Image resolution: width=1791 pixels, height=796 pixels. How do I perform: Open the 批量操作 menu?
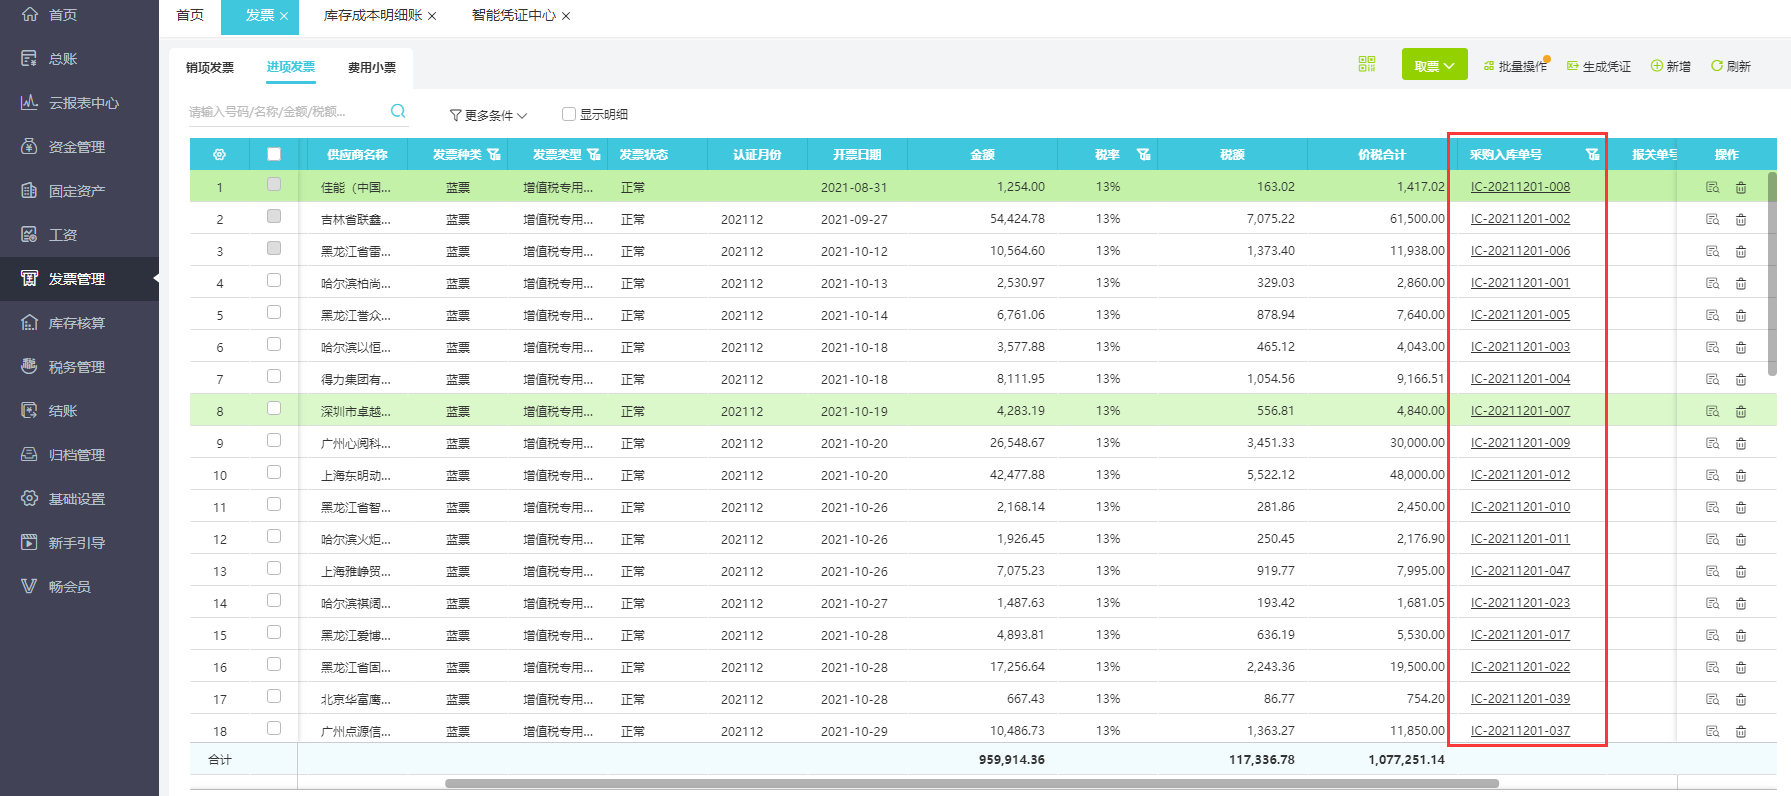click(x=1515, y=66)
